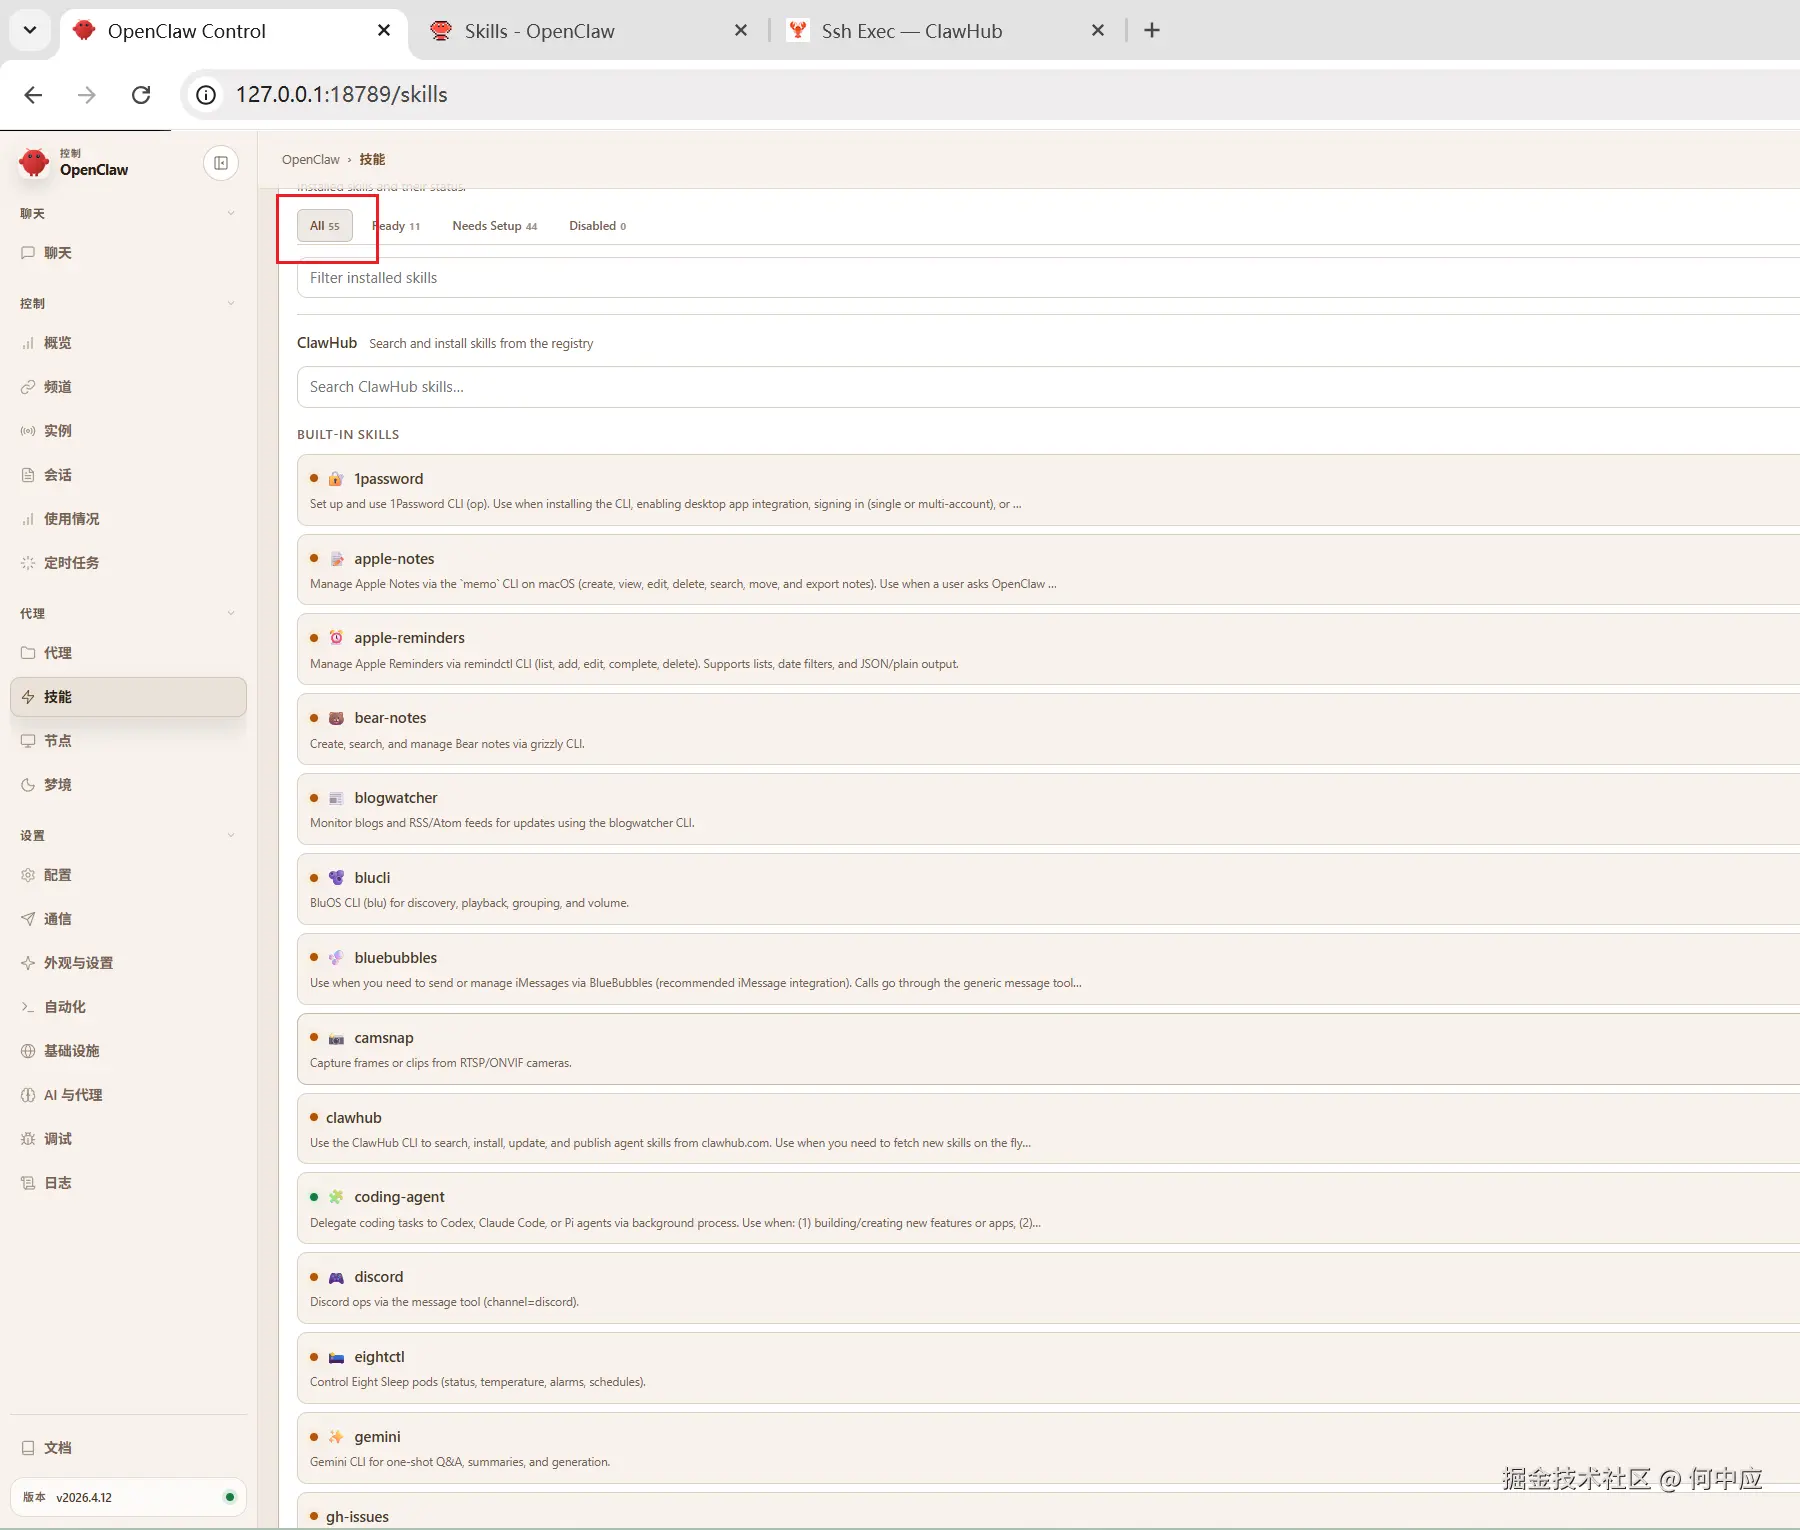Image resolution: width=1800 pixels, height=1530 pixels.
Task: Collapse the sidebar with the panel icon
Action: 221,163
